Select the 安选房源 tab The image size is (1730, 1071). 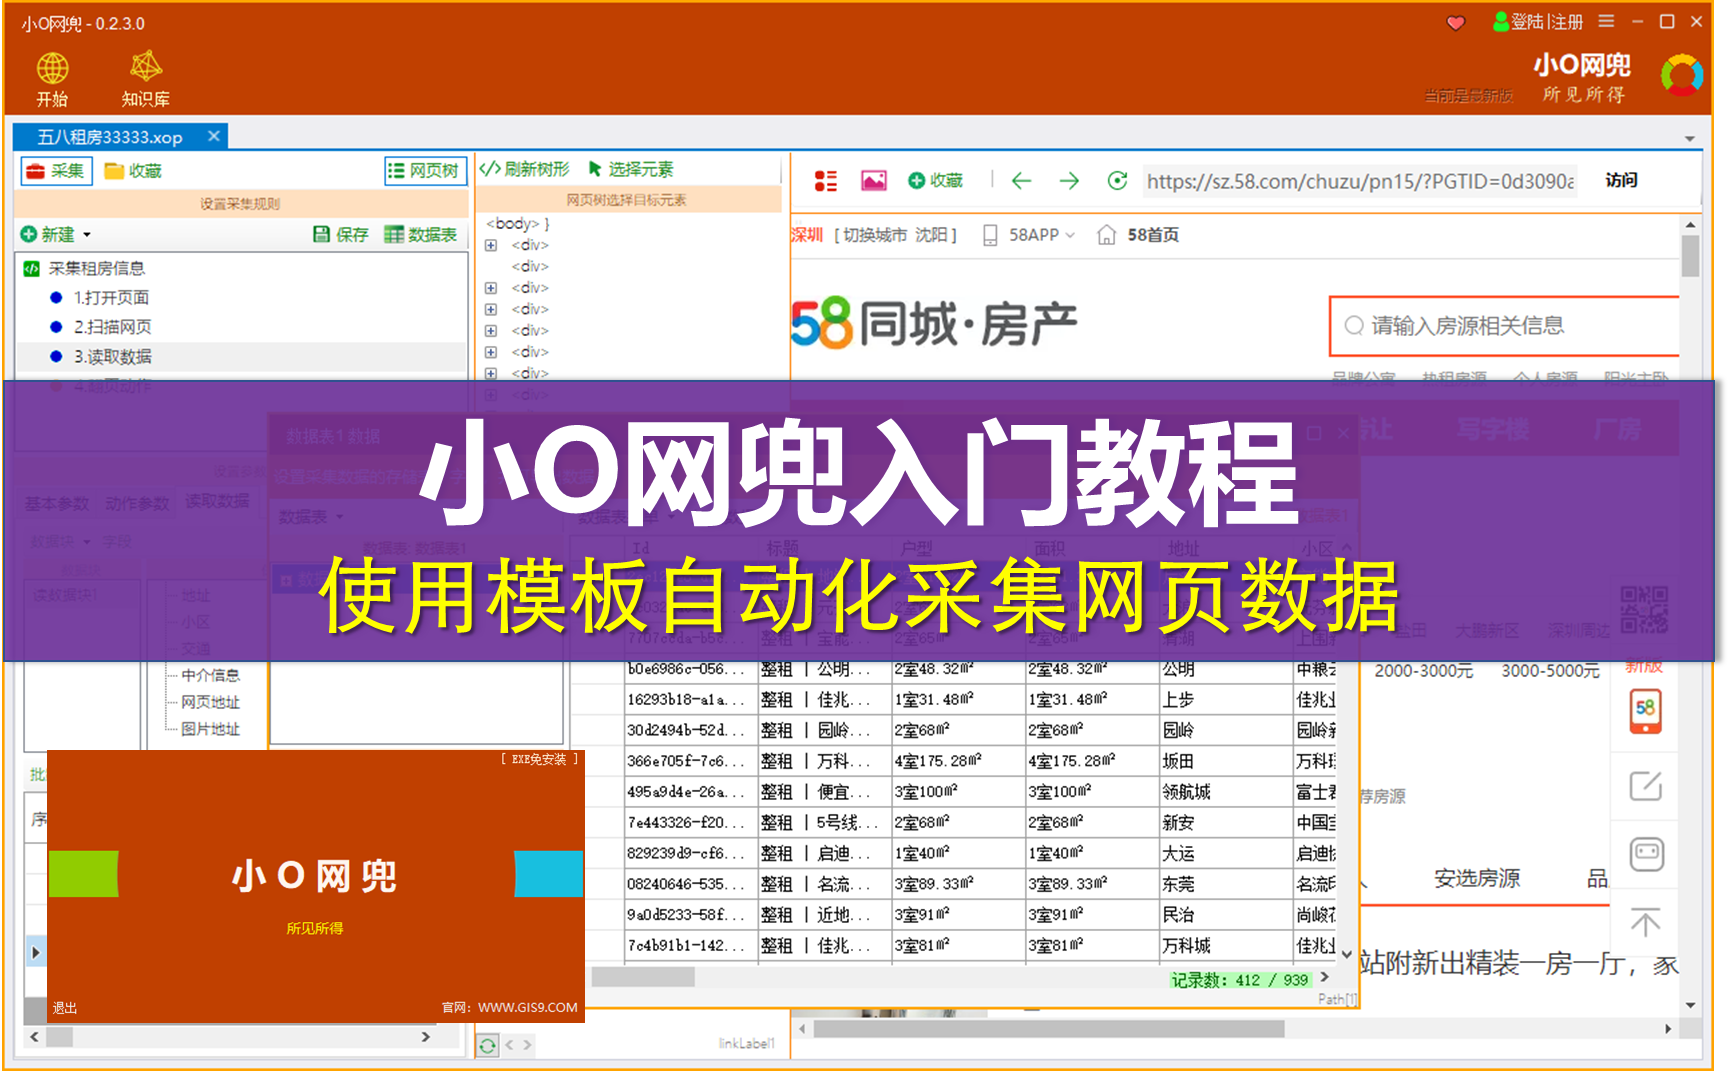click(1477, 878)
